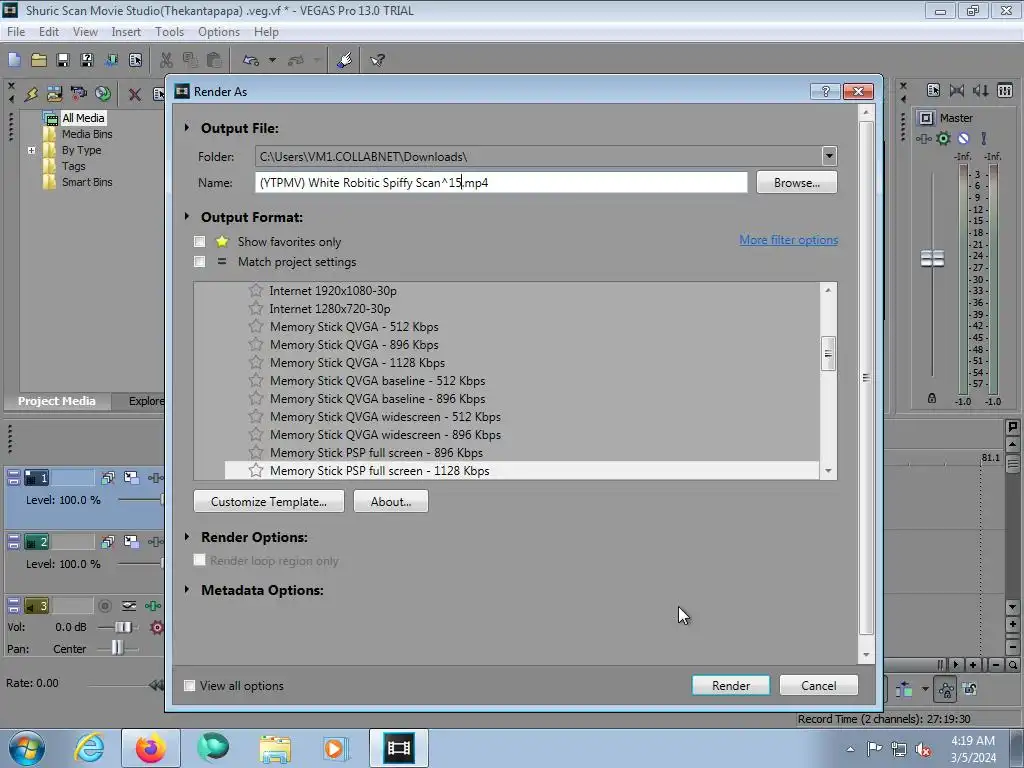Click the Extract Audio from CD icon
Viewport: 1024px width, 768px height.
click(x=103, y=94)
